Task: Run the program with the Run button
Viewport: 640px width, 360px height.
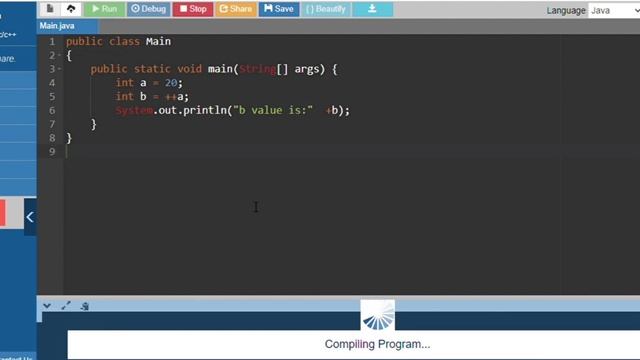Action: [x=104, y=9]
